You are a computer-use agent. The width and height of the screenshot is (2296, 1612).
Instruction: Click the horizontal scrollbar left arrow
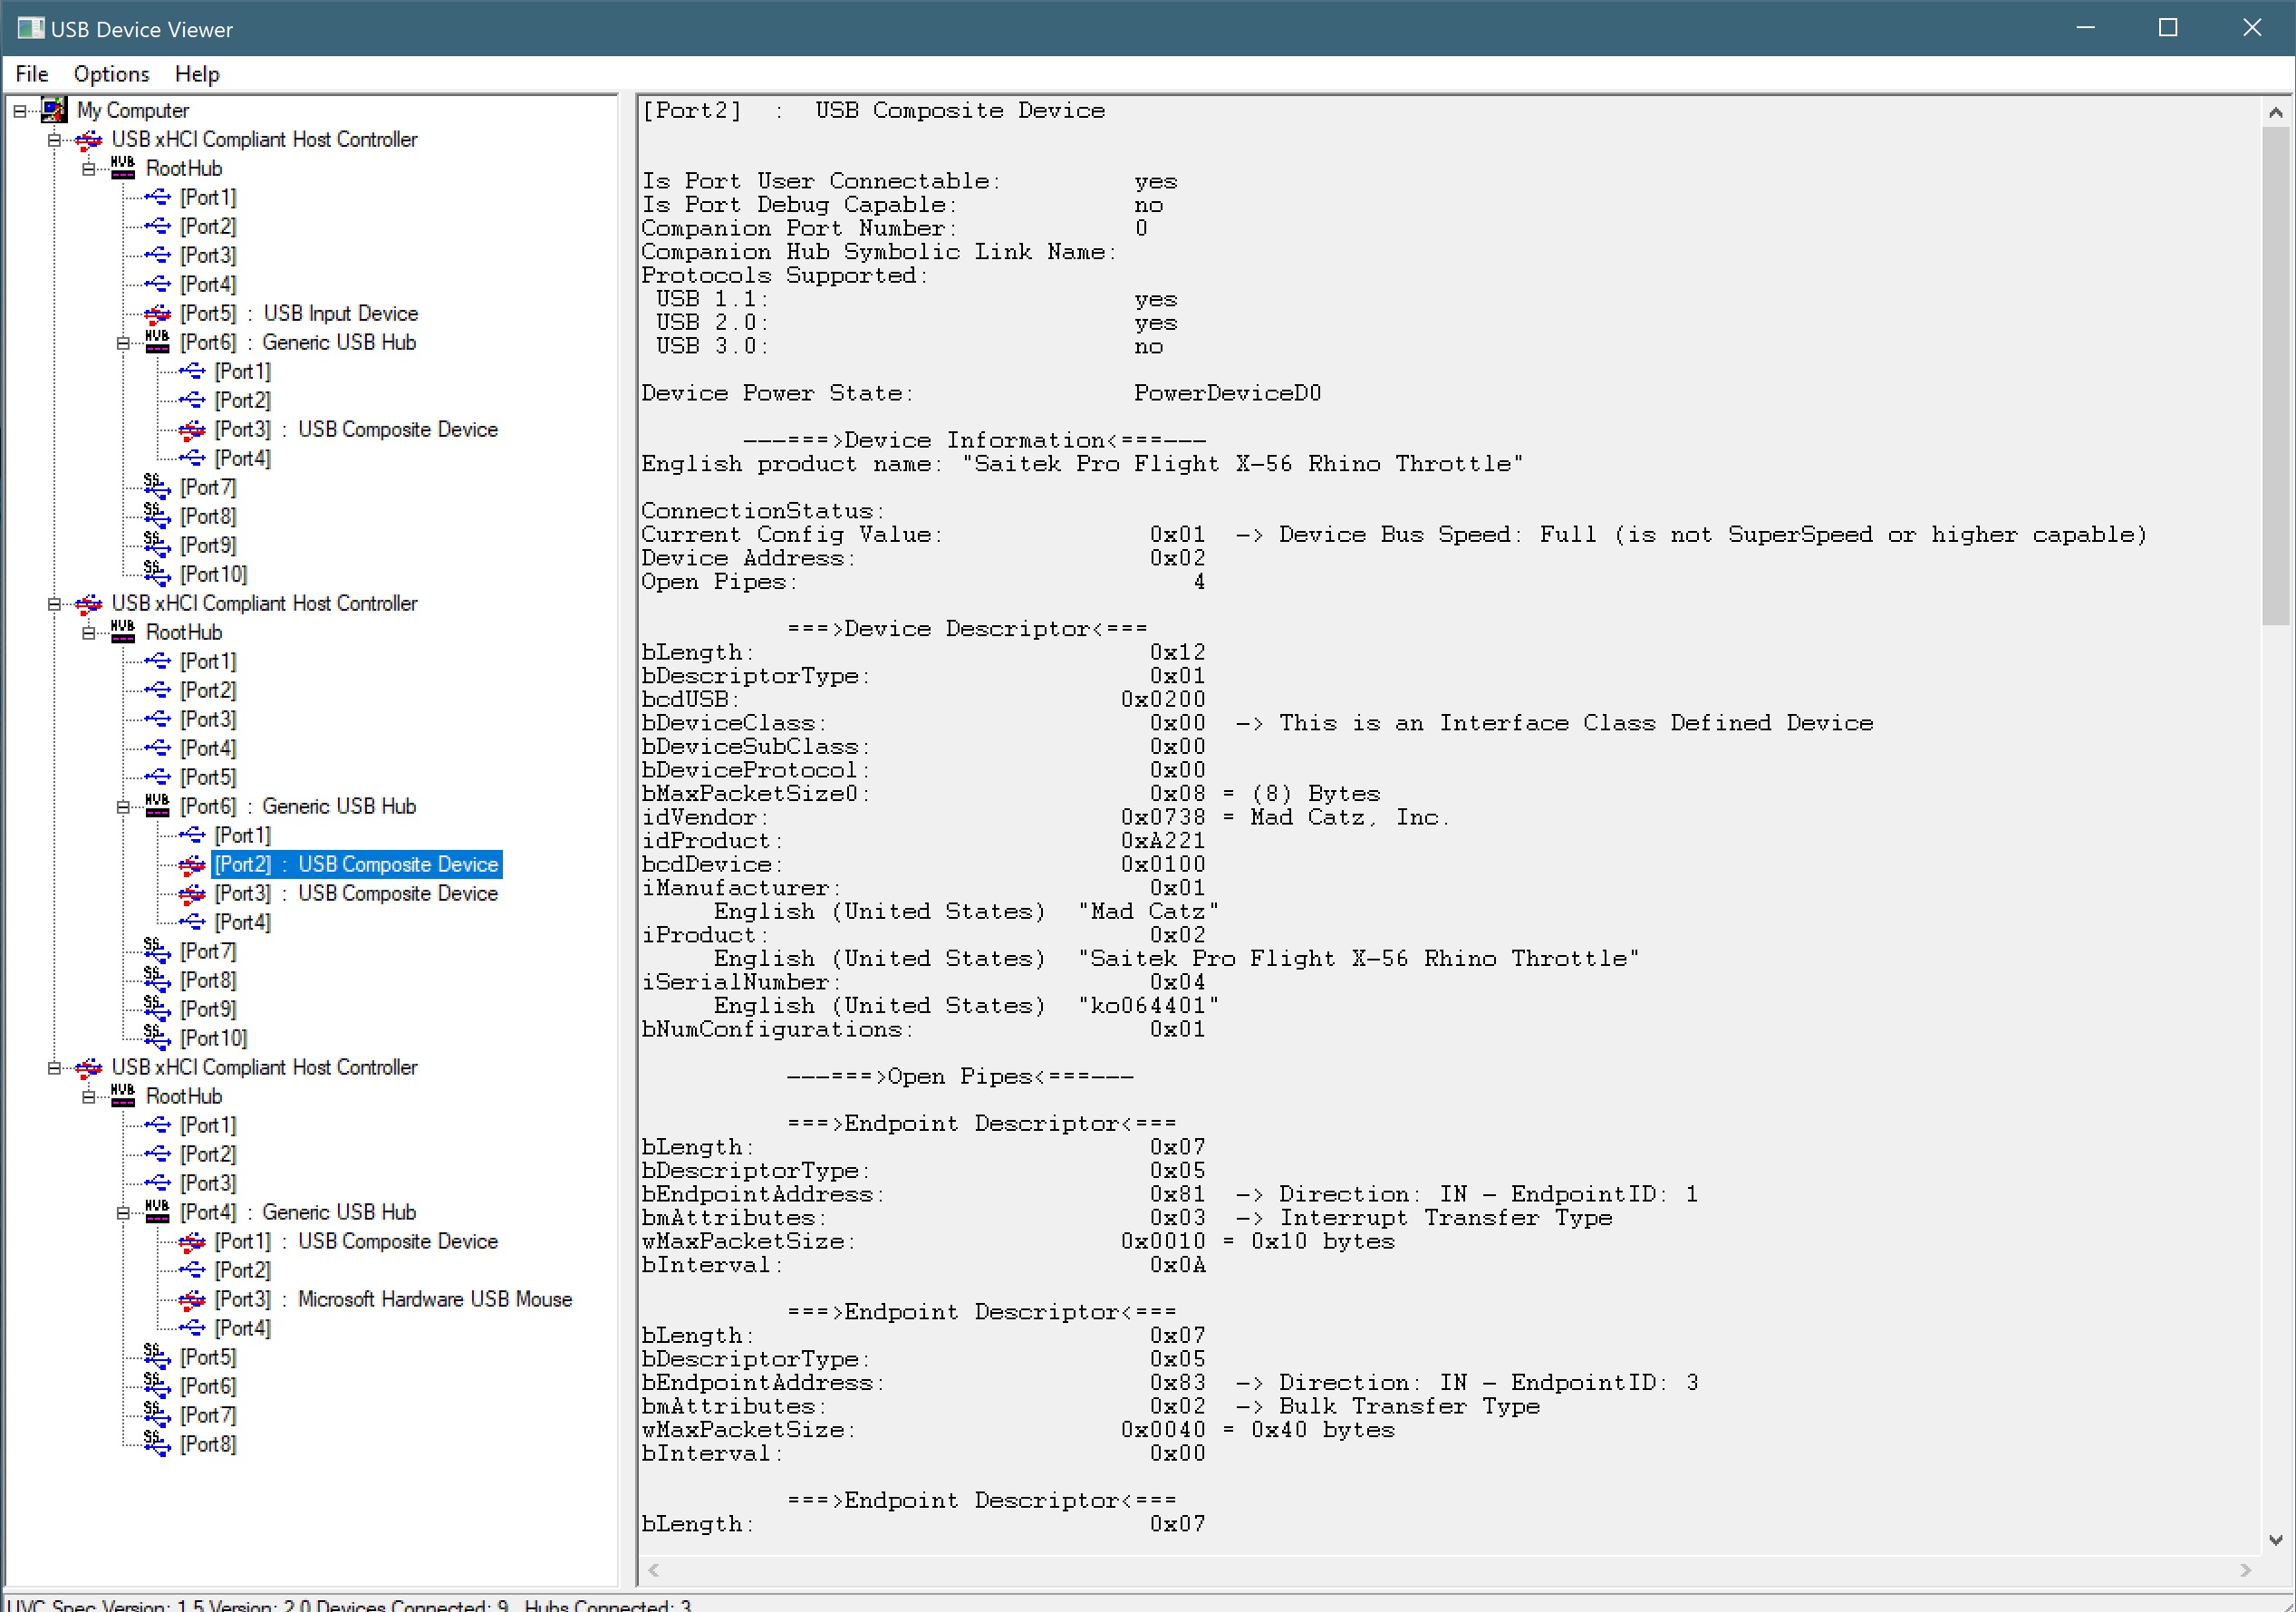[x=654, y=1570]
